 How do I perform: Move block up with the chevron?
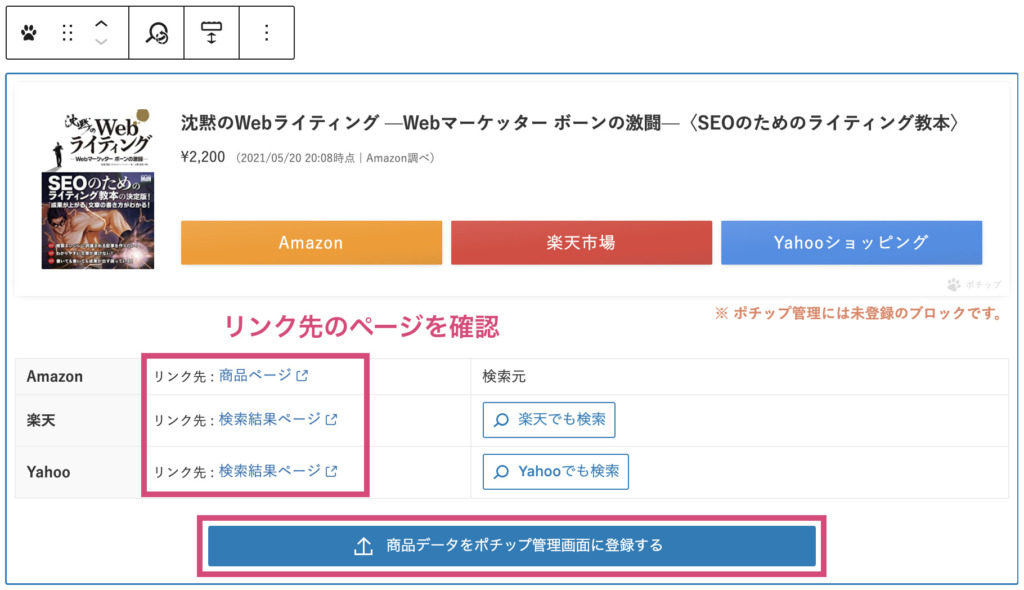pos(101,24)
